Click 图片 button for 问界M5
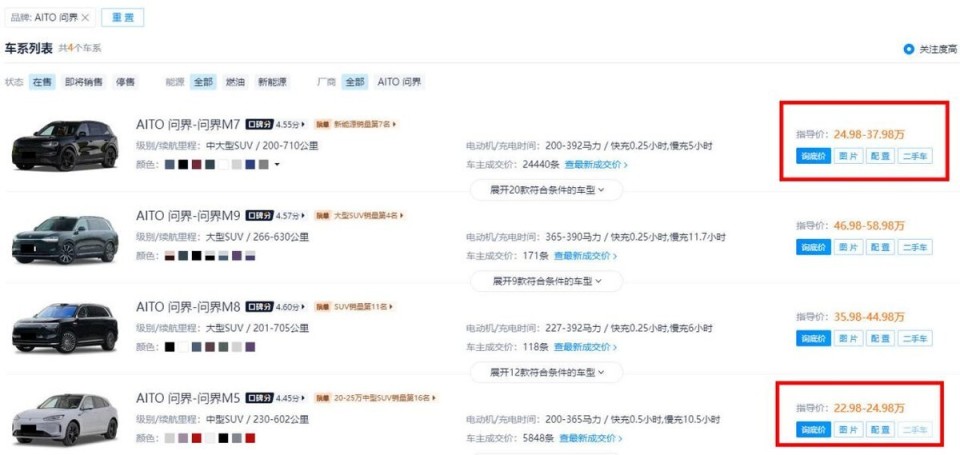 (x=848, y=429)
